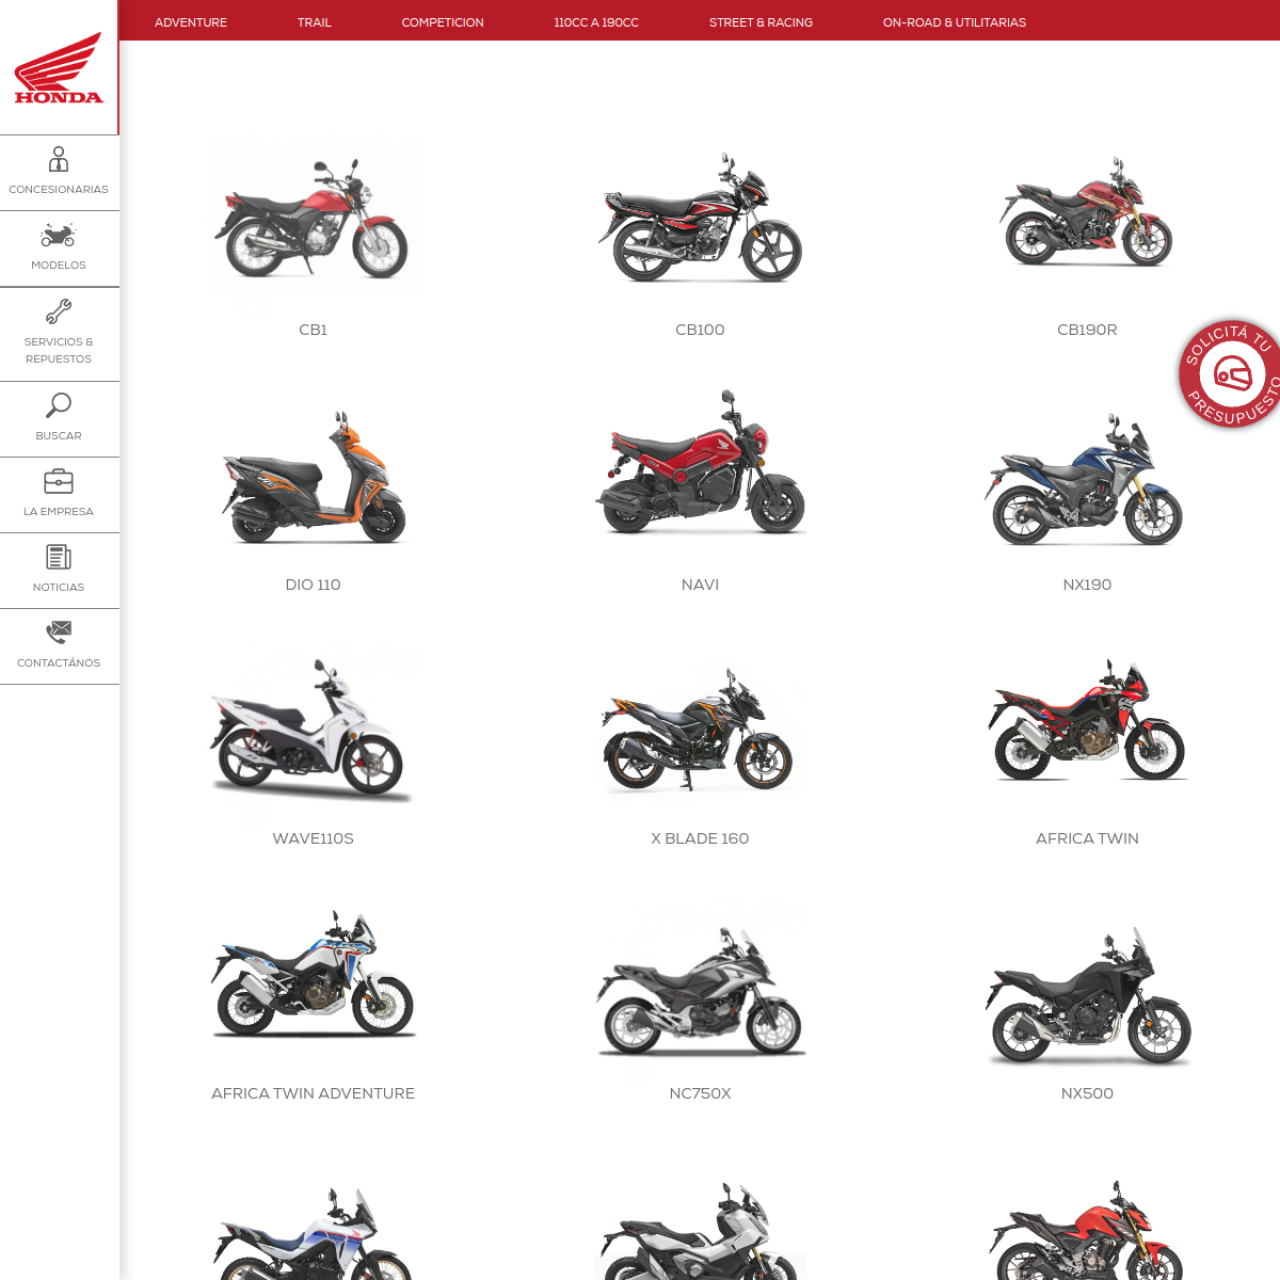Click the SERVICIOS & REPUESTOS sidebar label

pyautogui.click(x=58, y=350)
